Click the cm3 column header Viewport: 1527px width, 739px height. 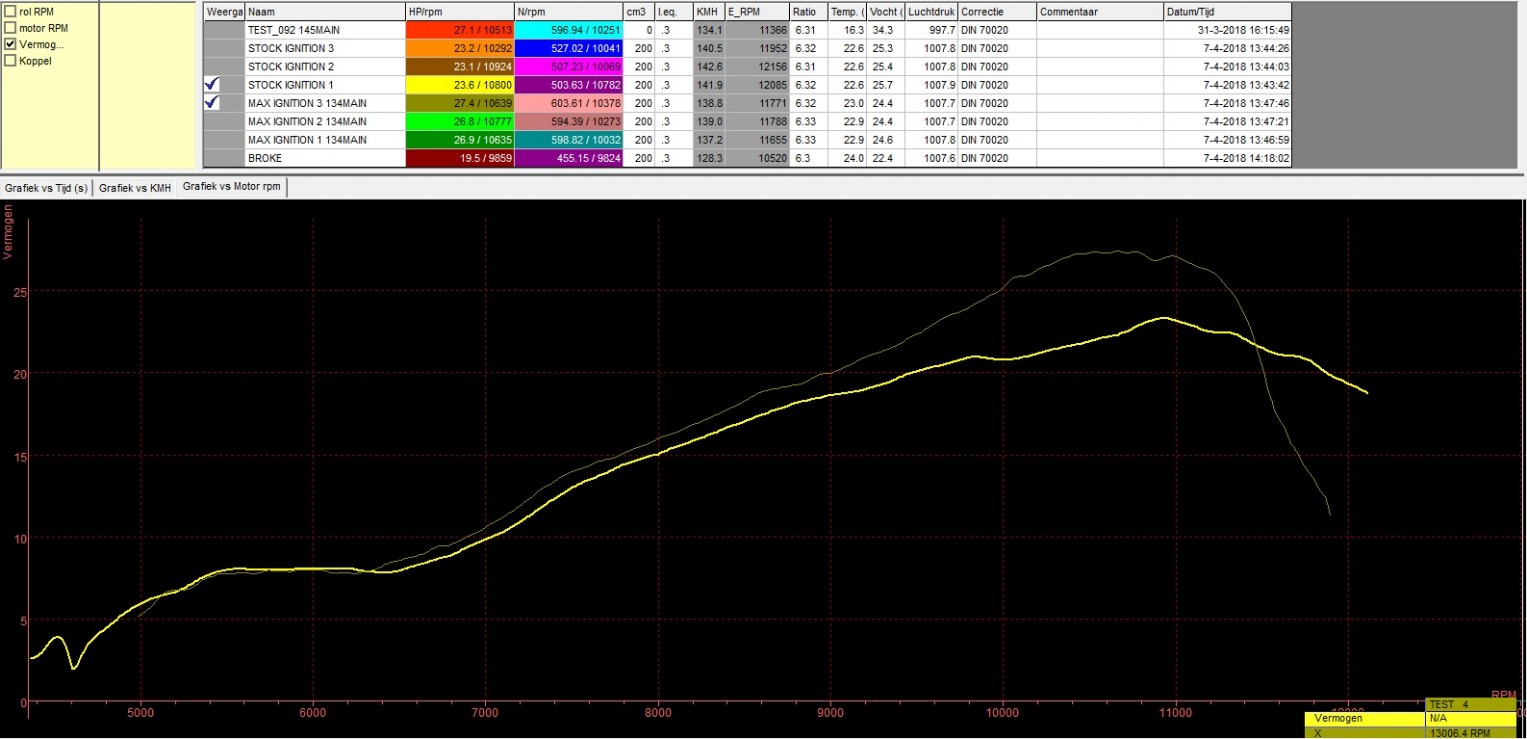pyautogui.click(x=641, y=11)
